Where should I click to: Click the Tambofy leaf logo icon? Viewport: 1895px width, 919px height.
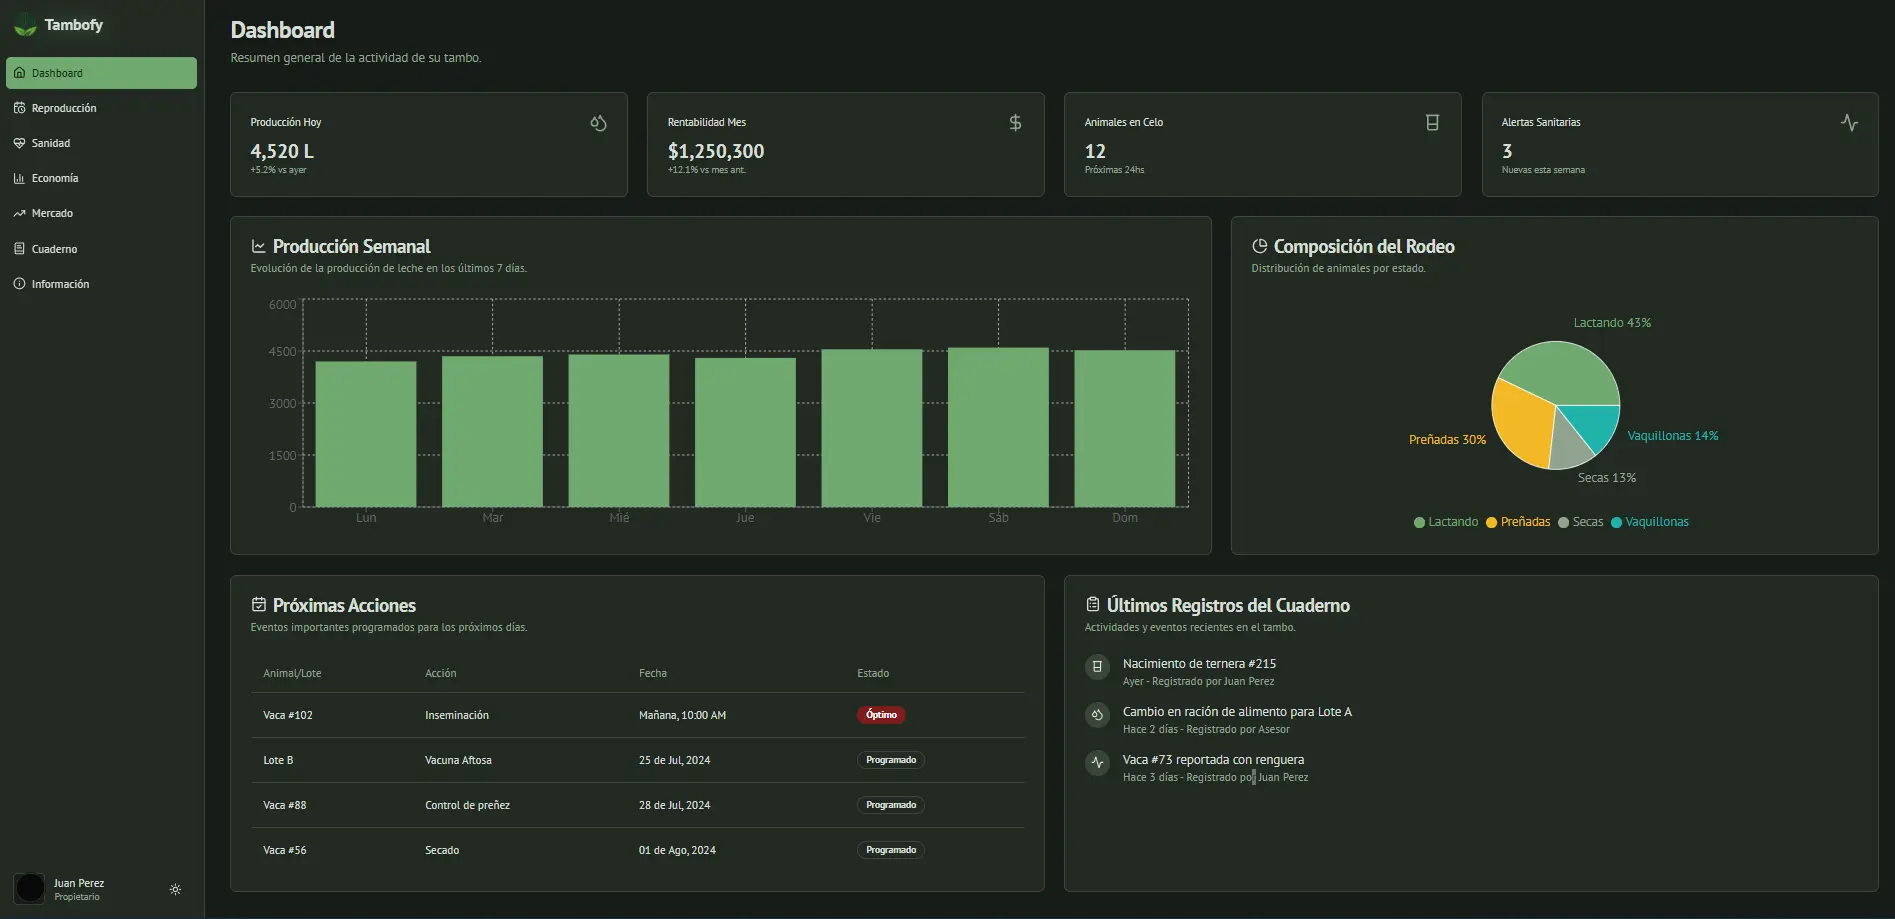point(25,26)
